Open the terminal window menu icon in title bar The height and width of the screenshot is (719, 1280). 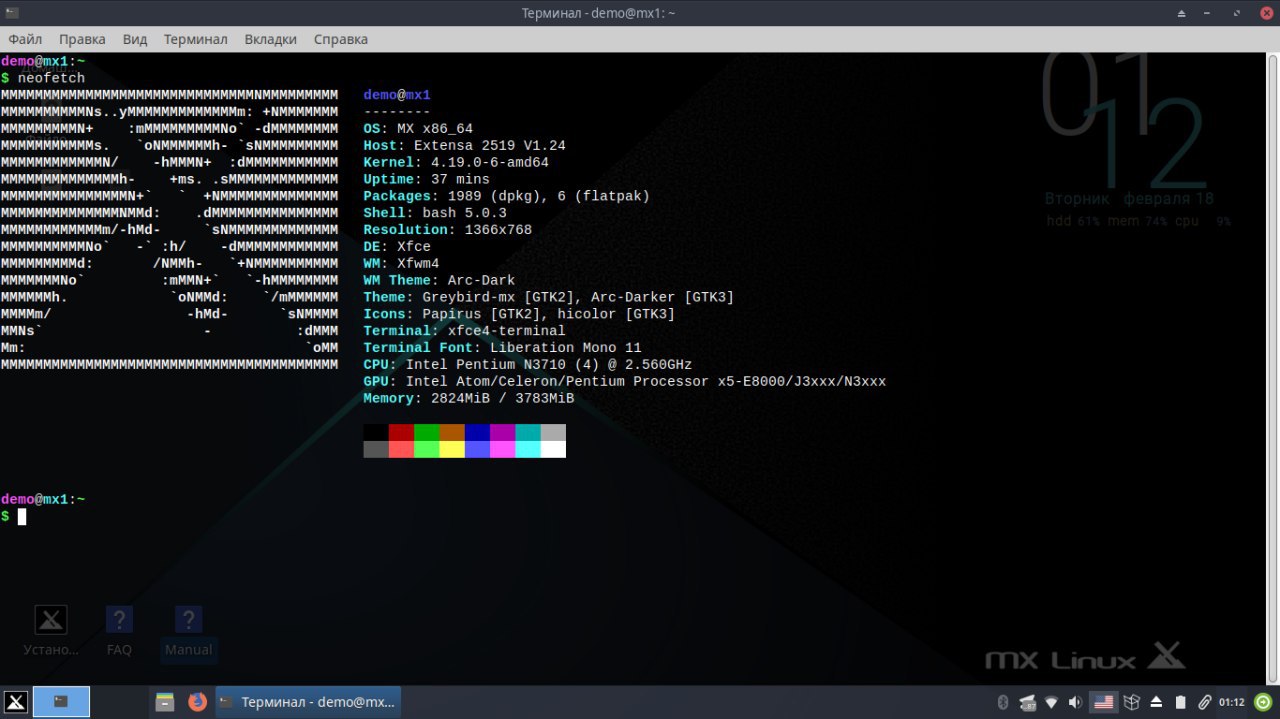[12, 13]
